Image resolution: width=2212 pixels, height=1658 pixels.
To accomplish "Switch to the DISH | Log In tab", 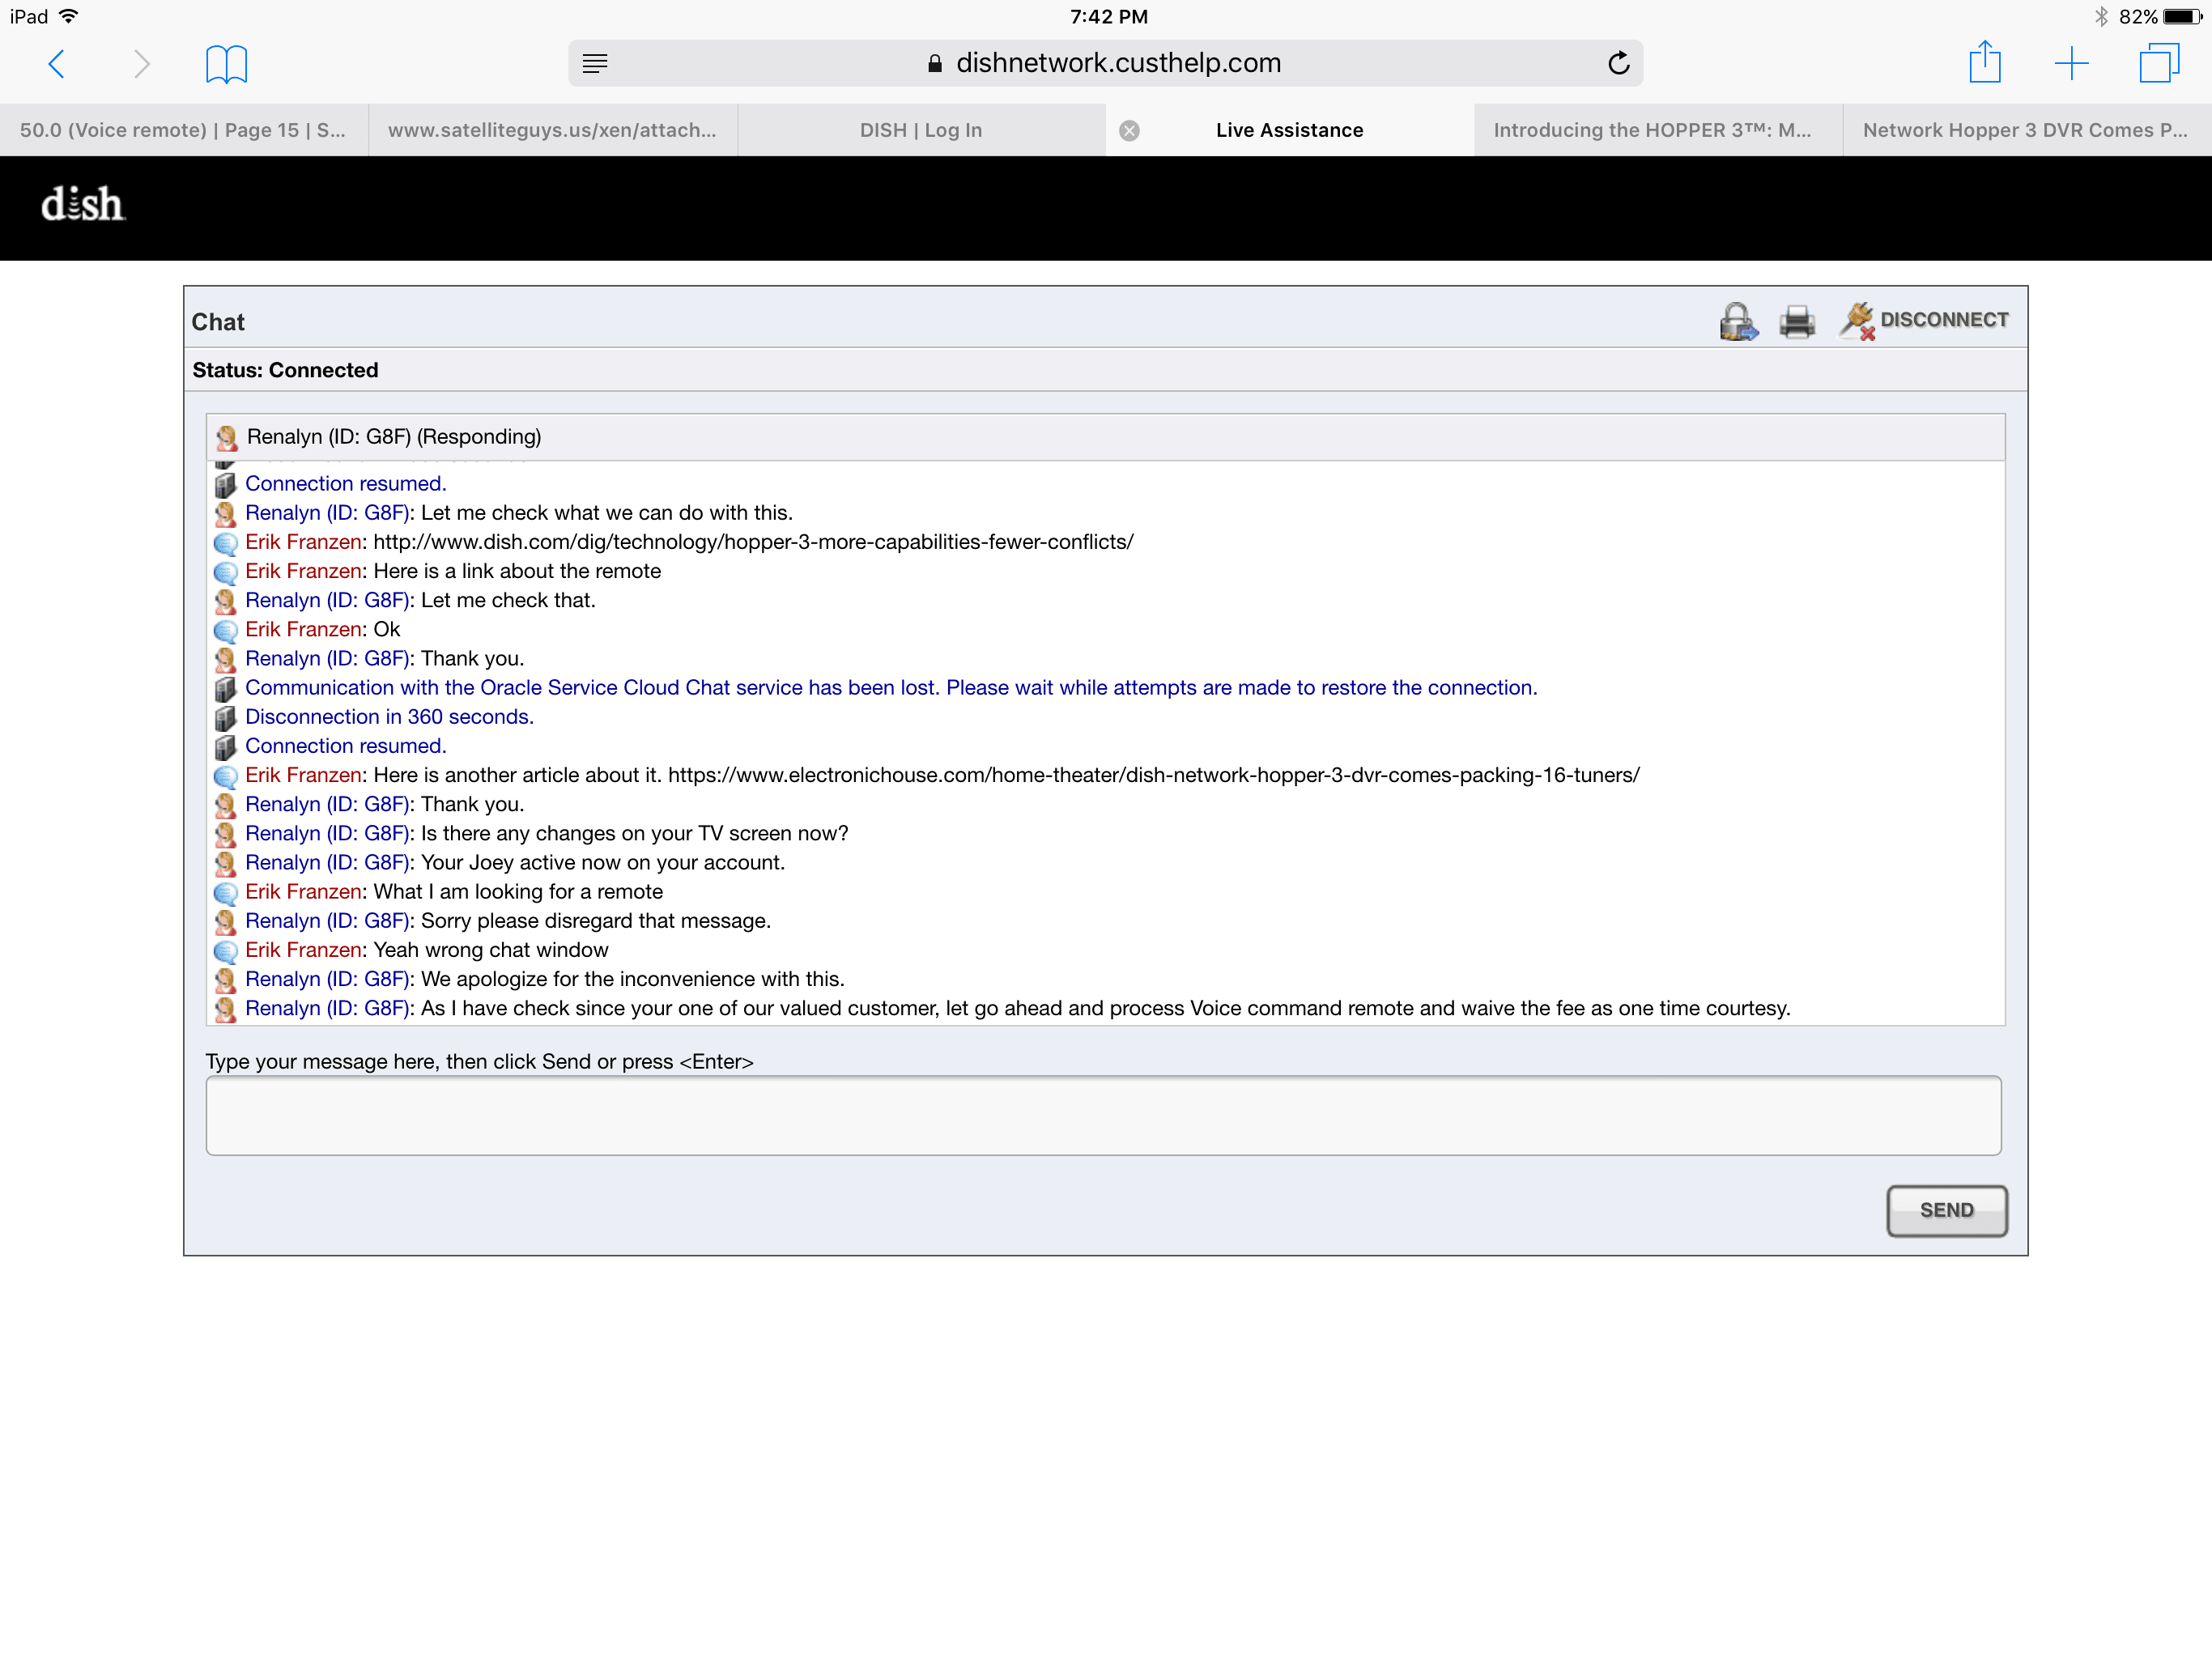I will coord(921,130).
